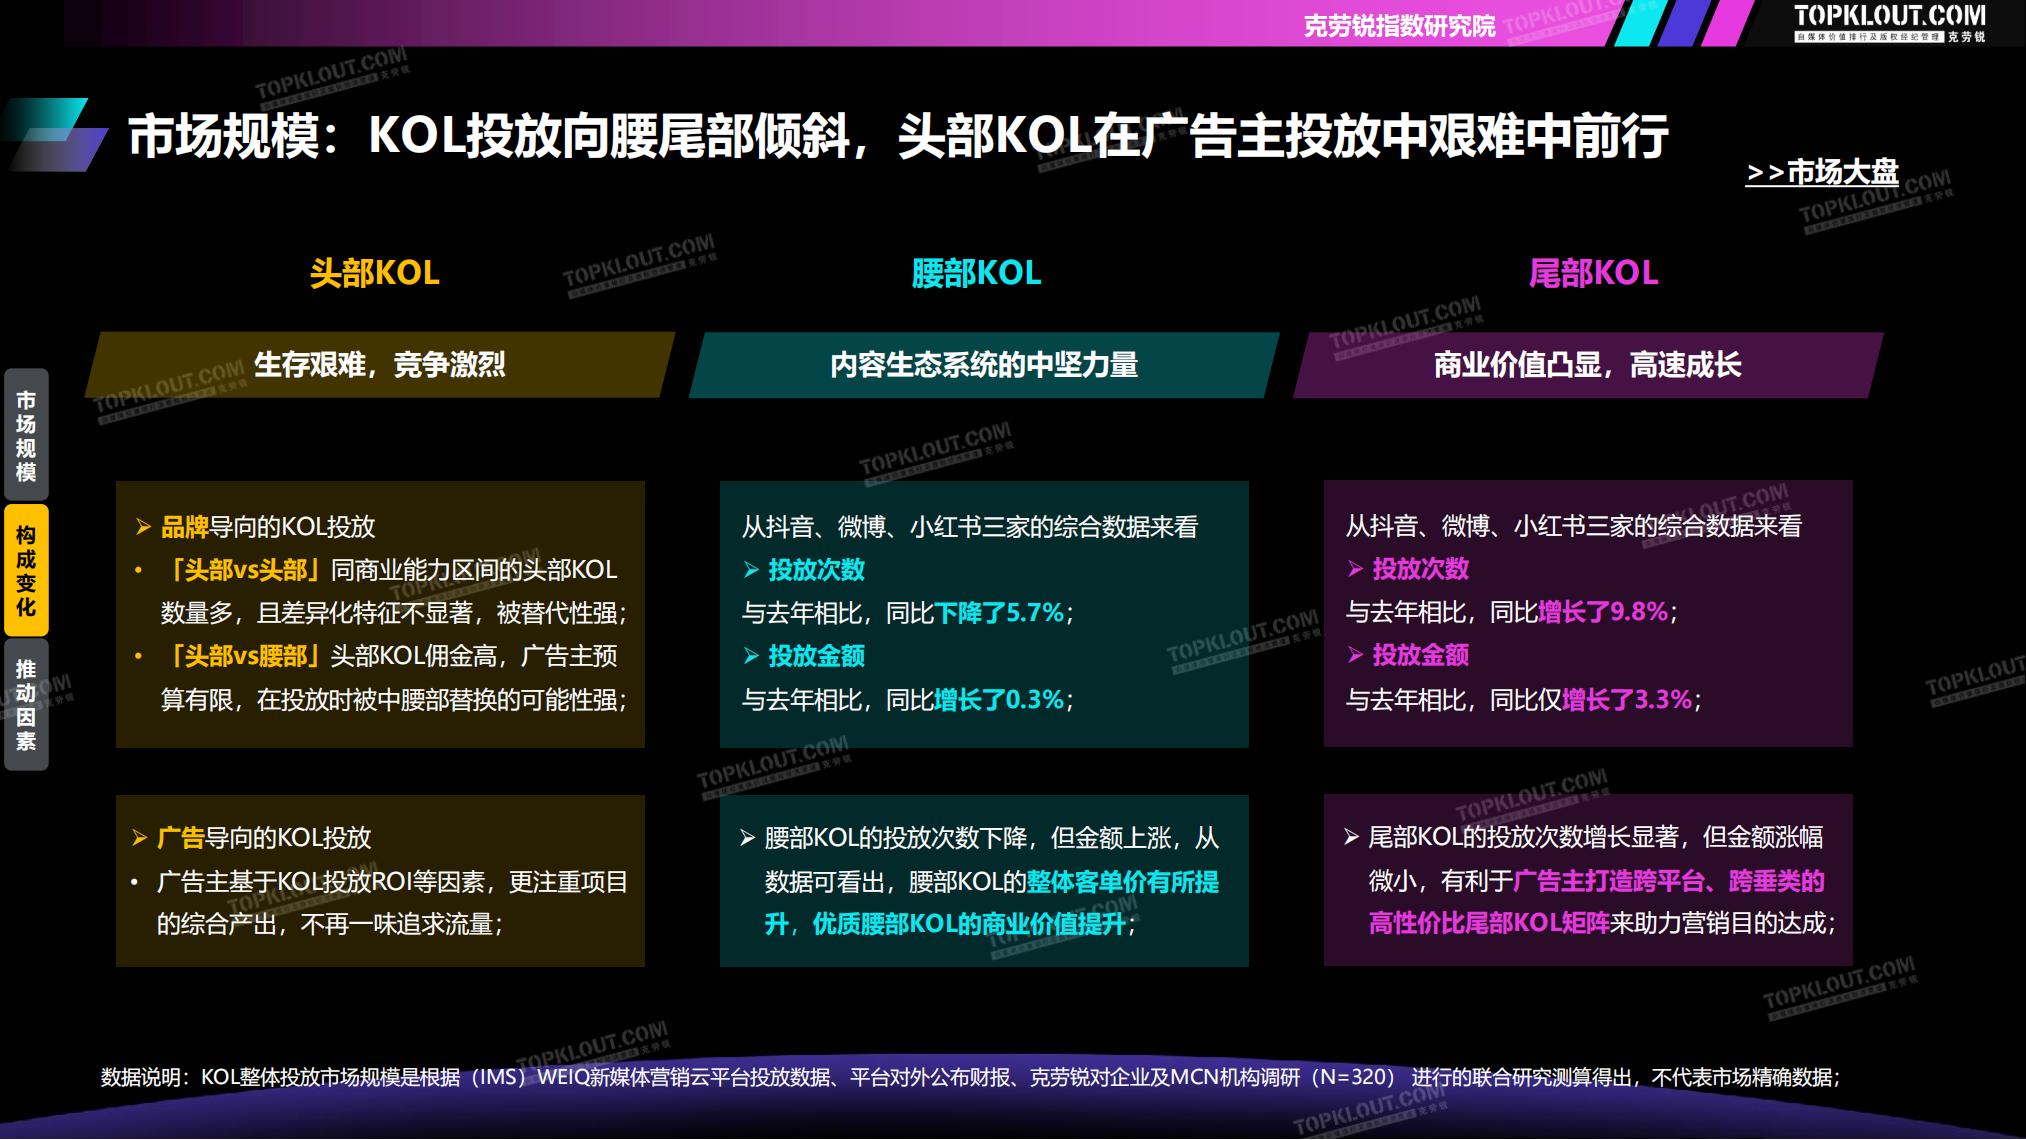Click the 尾部KOL column heading
This screenshot has width=2026, height=1140.
tap(1594, 273)
